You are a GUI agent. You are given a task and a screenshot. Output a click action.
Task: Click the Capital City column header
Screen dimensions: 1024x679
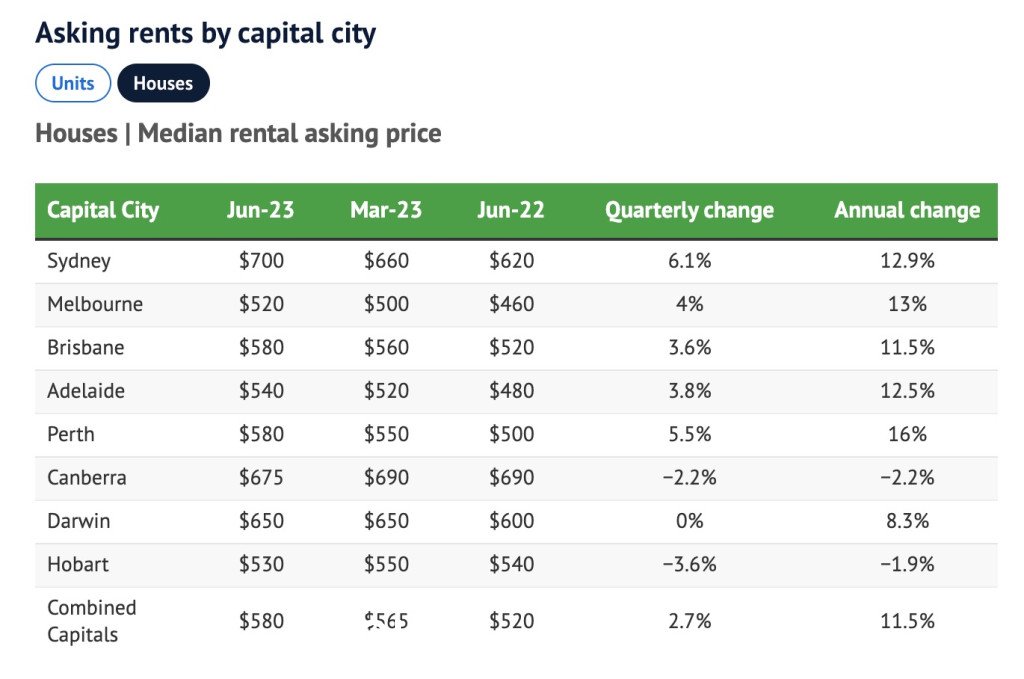tap(103, 210)
